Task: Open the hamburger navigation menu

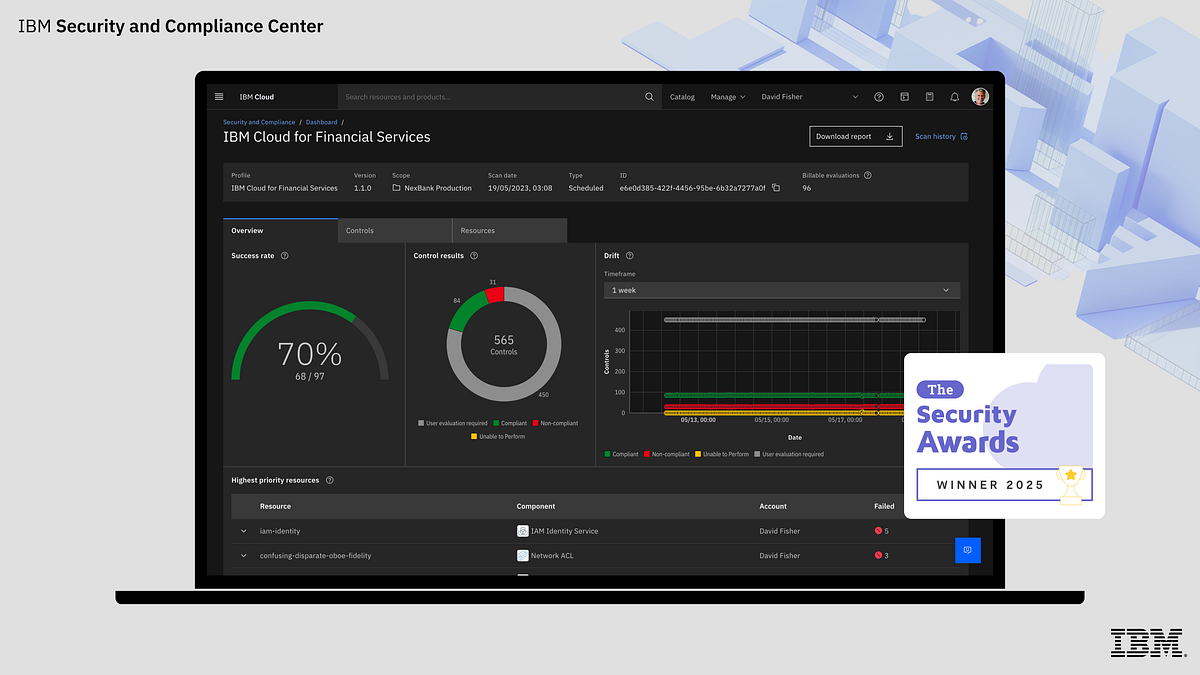Action: click(x=219, y=97)
